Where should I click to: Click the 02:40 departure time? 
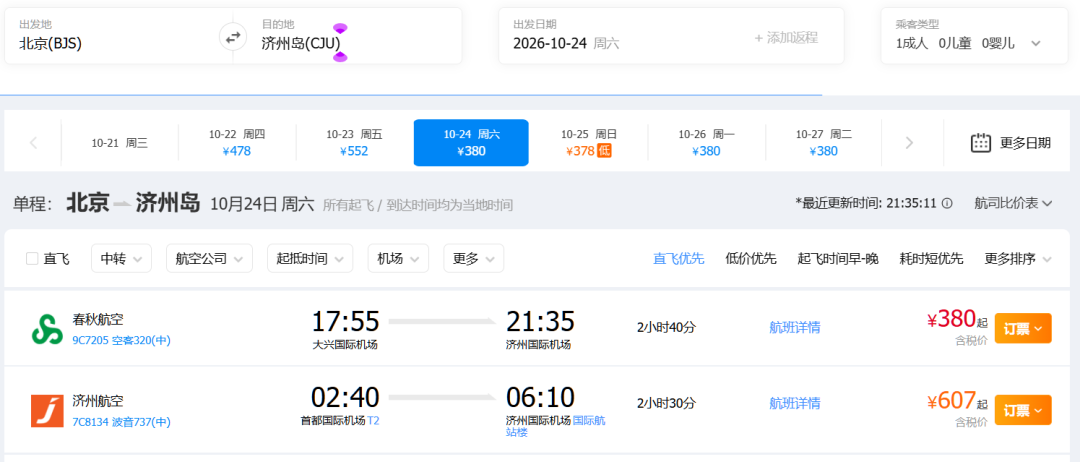click(x=345, y=397)
